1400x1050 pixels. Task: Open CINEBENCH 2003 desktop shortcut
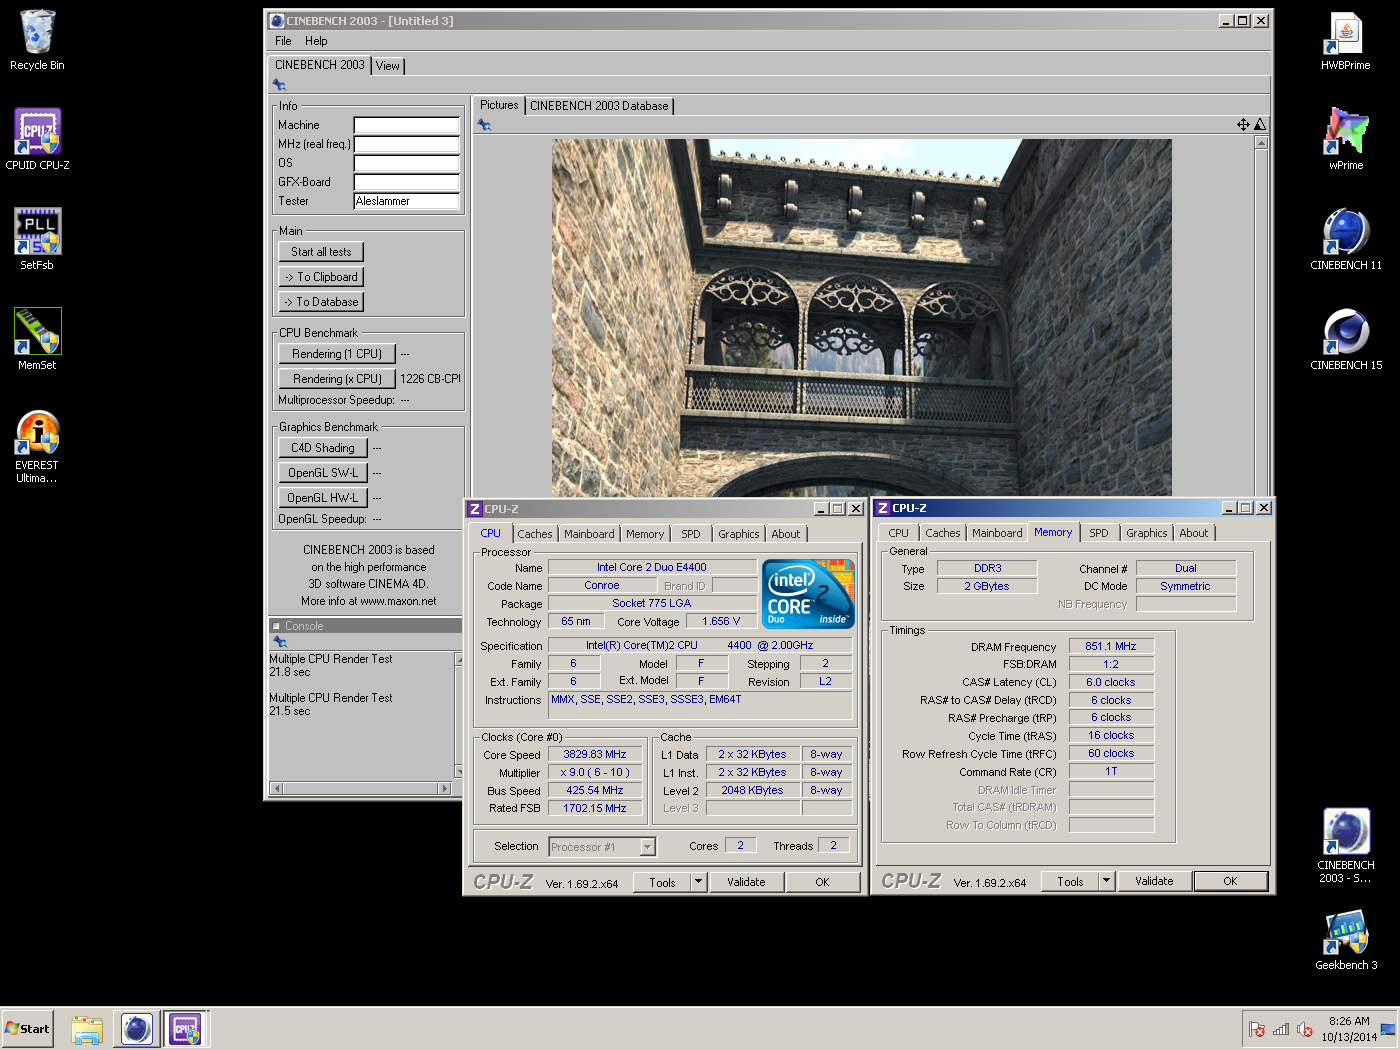(1346, 846)
